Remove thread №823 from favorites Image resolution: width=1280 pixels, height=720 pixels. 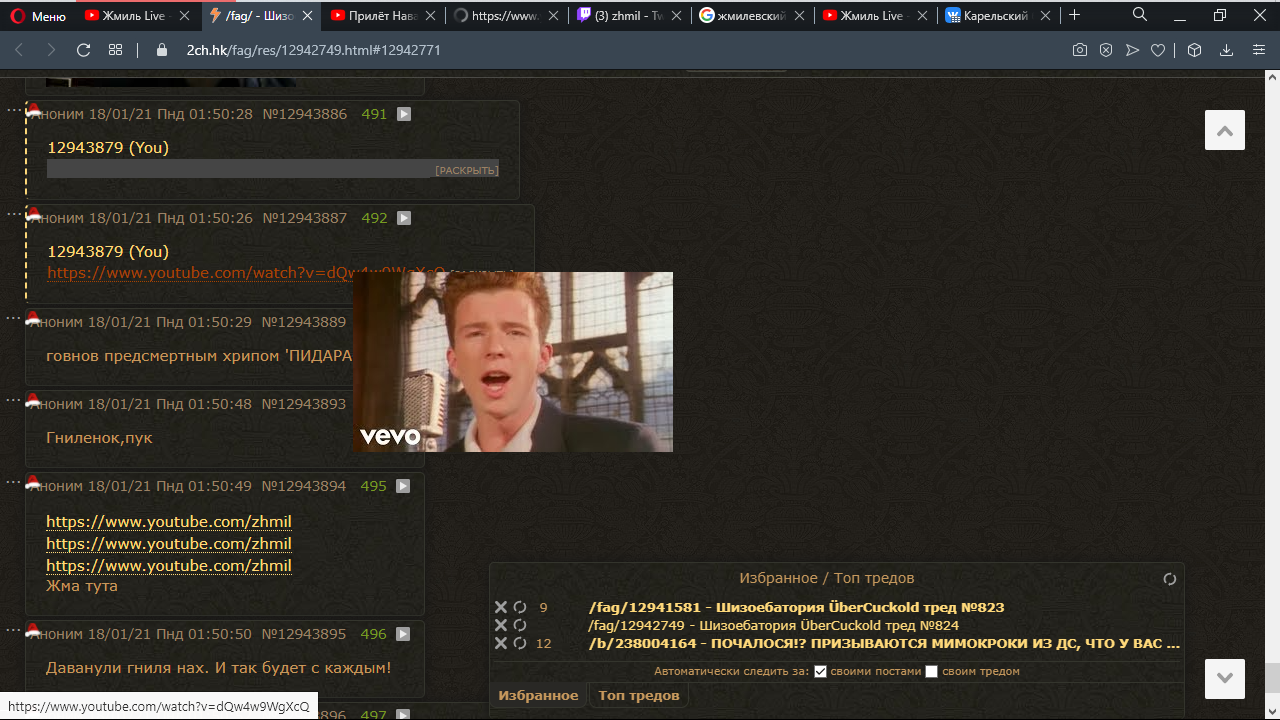click(x=501, y=607)
